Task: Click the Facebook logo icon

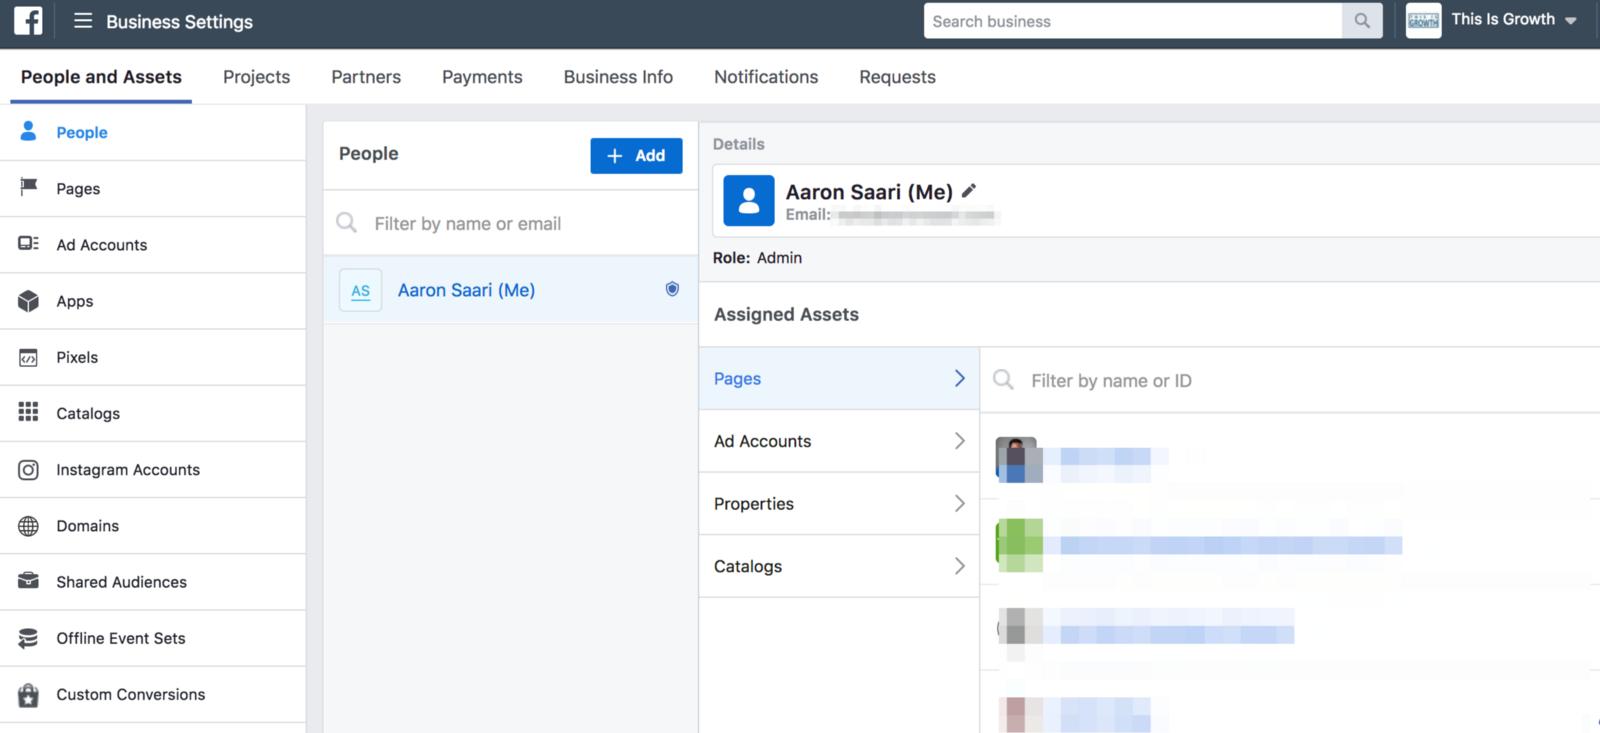Action: (x=28, y=20)
